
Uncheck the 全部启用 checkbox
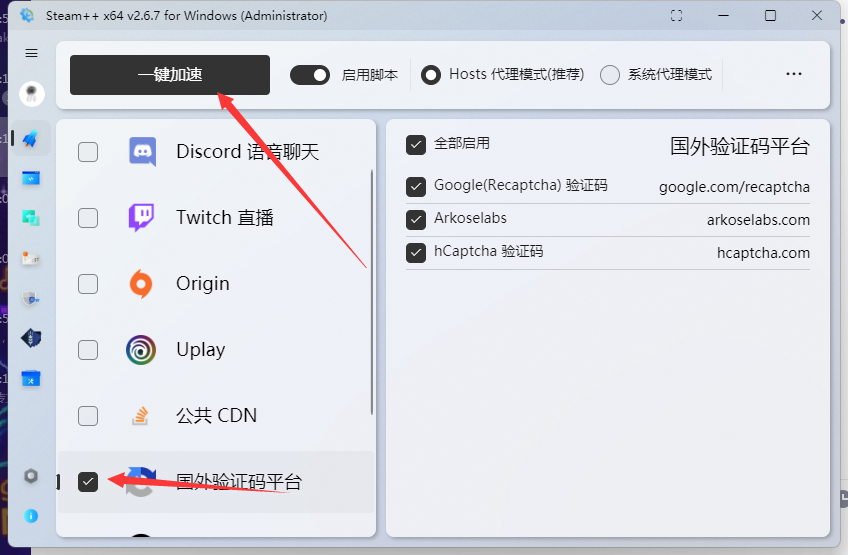[x=416, y=145]
